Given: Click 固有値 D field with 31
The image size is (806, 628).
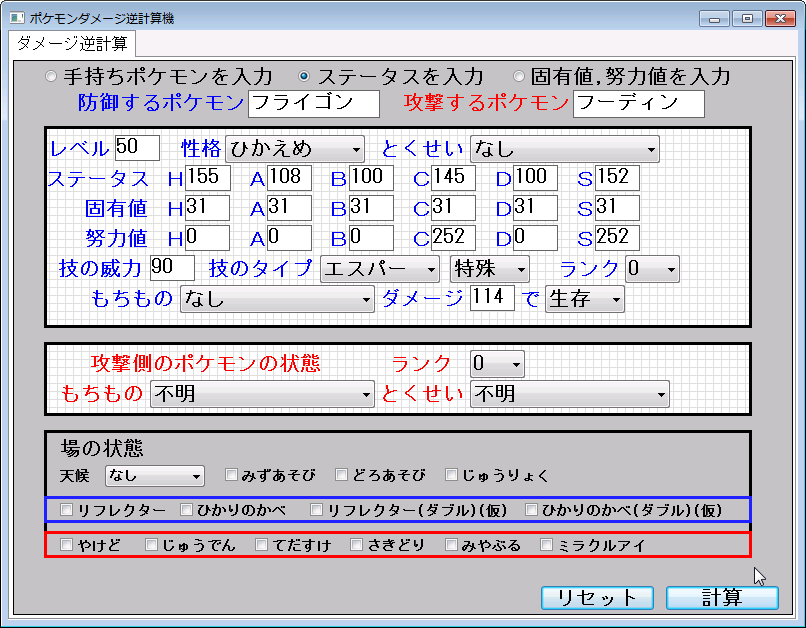Looking at the screenshot, I should (535, 208).
